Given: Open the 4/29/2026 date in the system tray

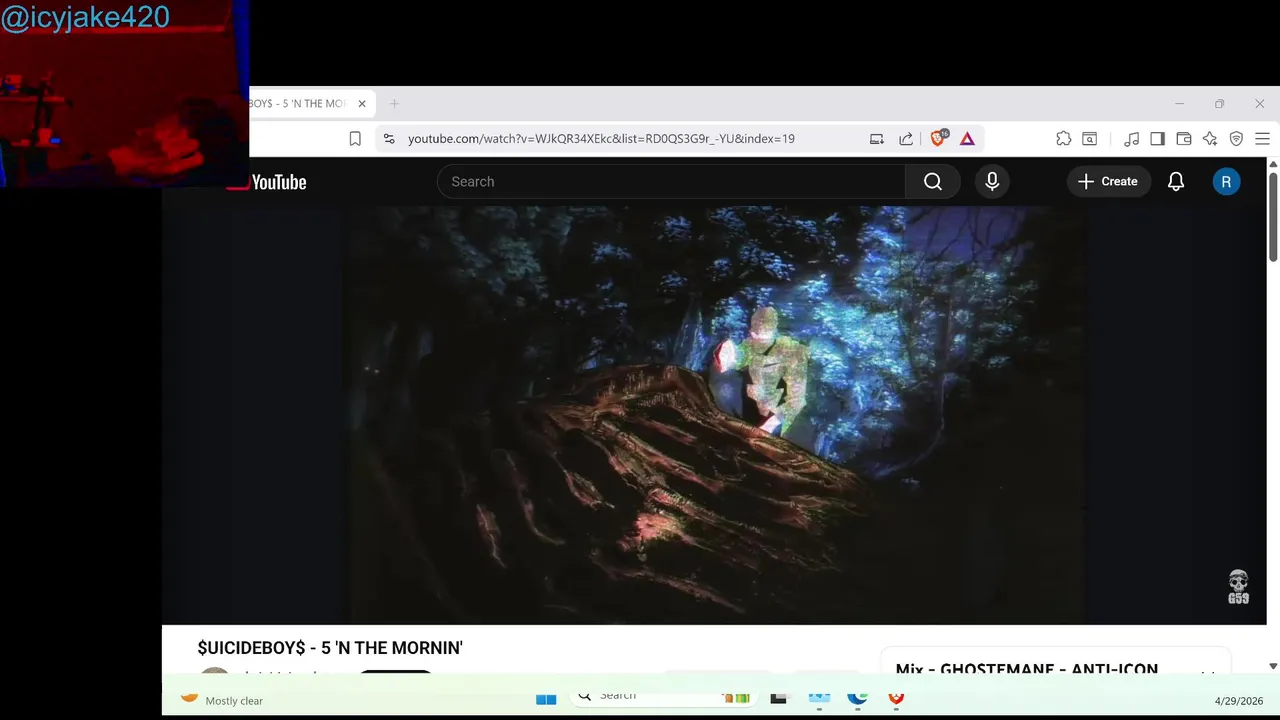Looking at the screenshot, I should tap(1239, 701).
